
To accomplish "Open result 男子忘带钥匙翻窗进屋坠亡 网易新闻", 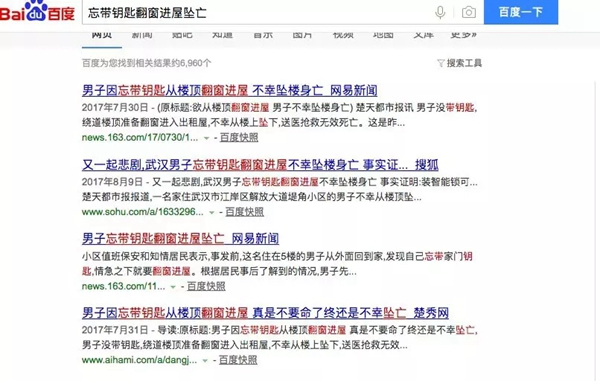I will point(180,239).
